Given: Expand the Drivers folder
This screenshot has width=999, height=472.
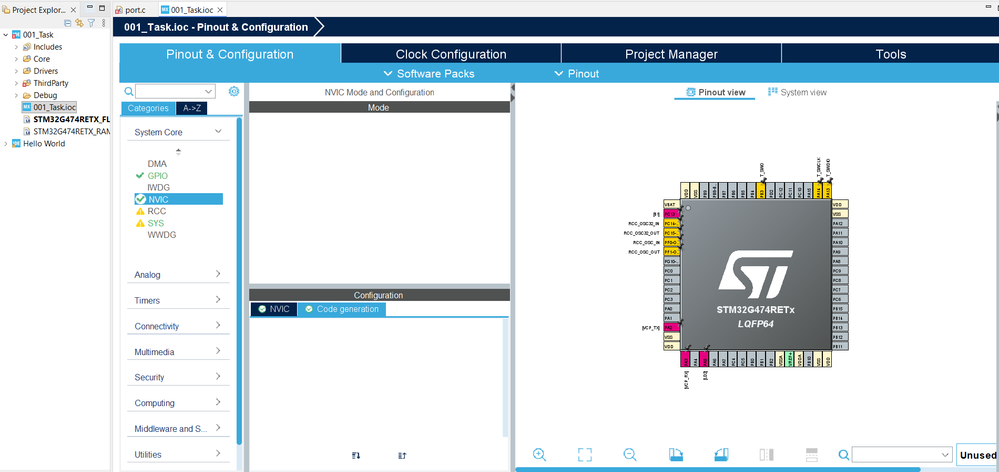Looking at the screenshot, I should coord(16,71).
